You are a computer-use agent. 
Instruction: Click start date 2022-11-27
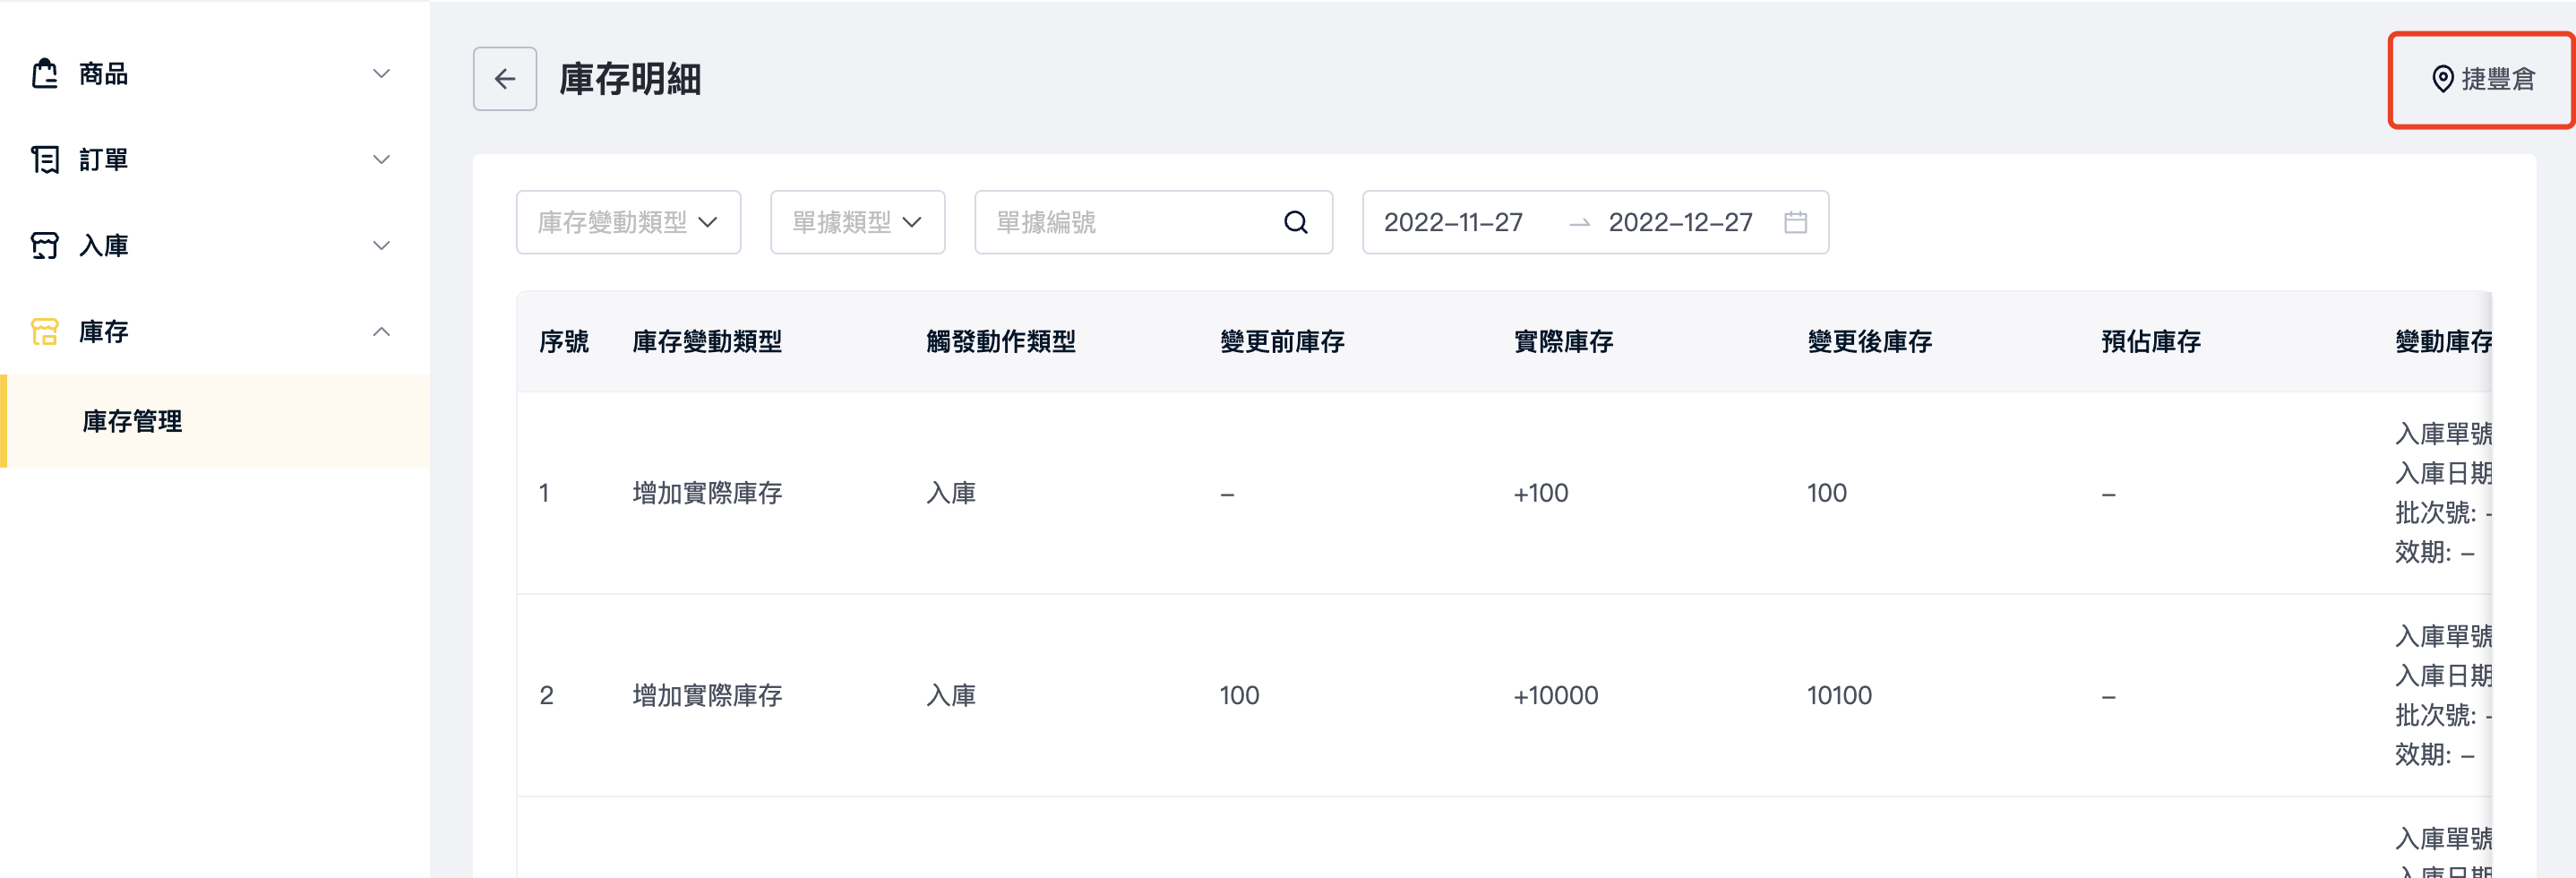tap(1453, 222)
